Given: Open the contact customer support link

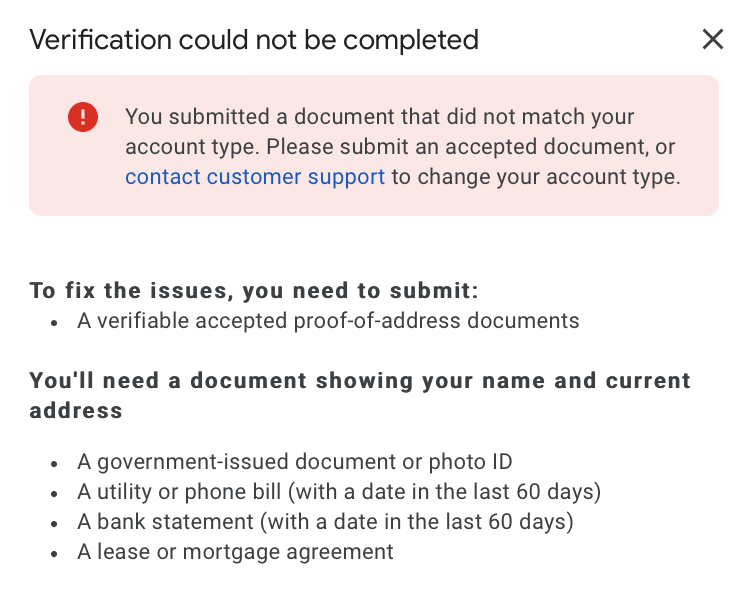Looking at the screenshot, I should (255, 177).
